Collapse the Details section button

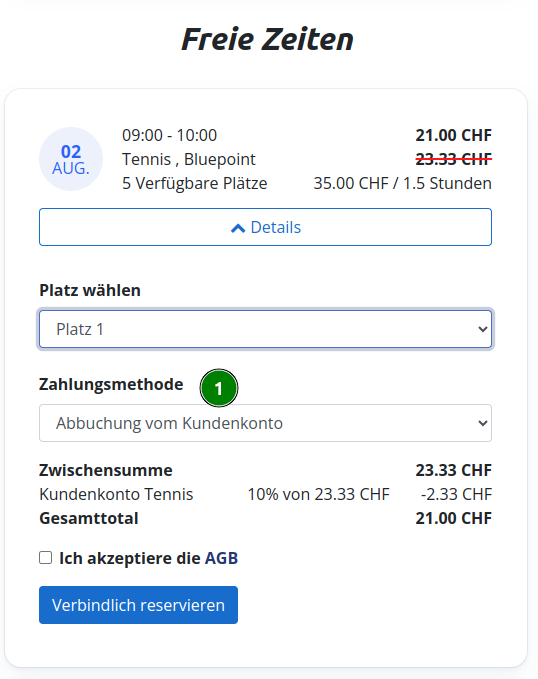pos(265,227)
